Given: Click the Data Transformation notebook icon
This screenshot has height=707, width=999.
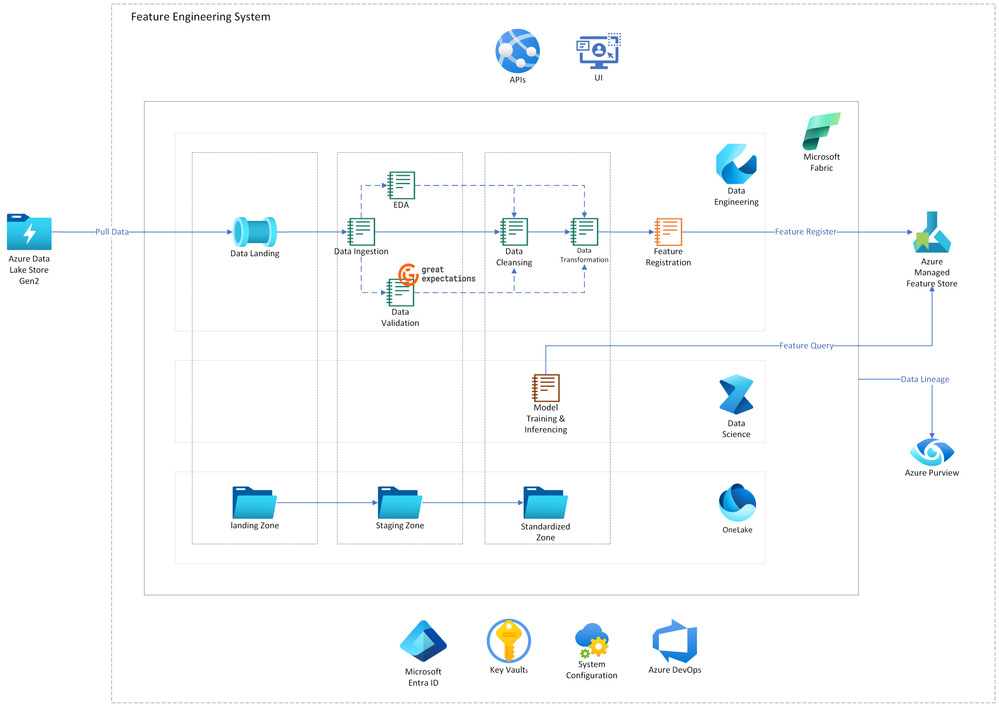Looking at the screenshot, I should [x=584, y=232].
